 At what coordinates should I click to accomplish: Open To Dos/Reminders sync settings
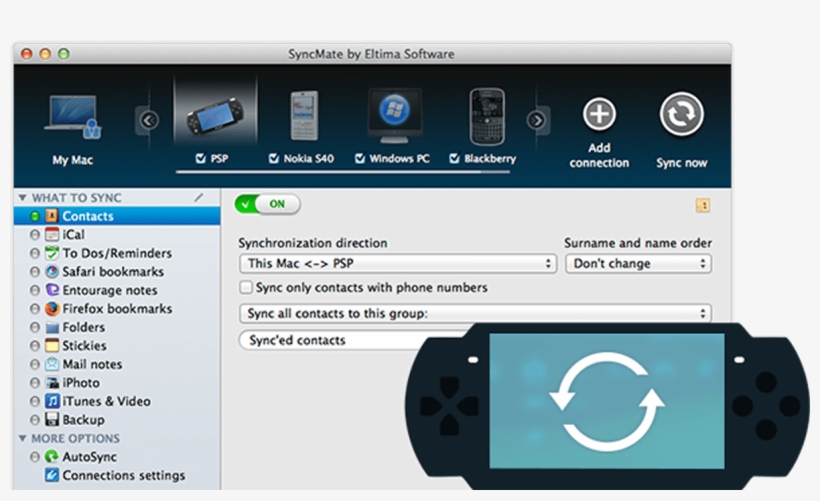pyautogui.click(x=117, y=253)
